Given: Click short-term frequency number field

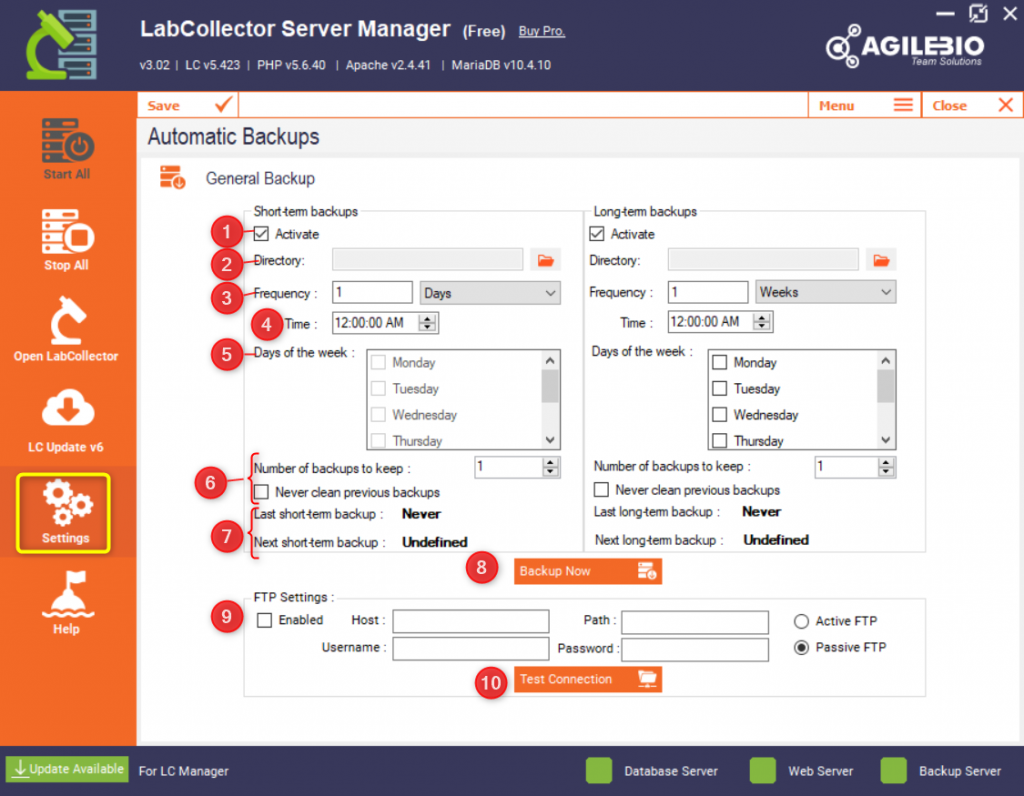Looking at the screenshot, I should (x=372, y=293).
